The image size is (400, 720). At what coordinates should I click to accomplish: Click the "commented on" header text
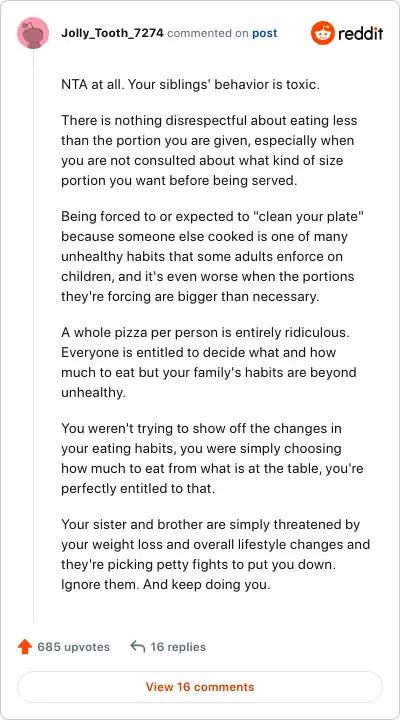pos(208,34)
